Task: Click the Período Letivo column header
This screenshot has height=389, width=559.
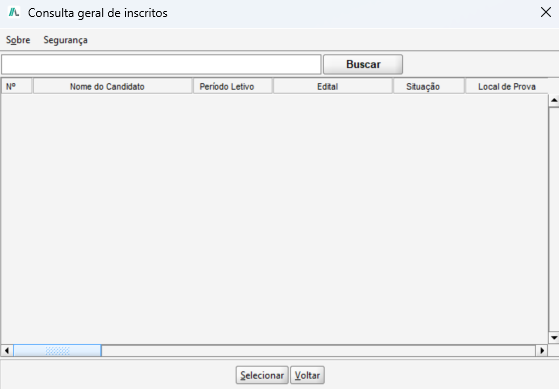Action: tap(233, 86)
